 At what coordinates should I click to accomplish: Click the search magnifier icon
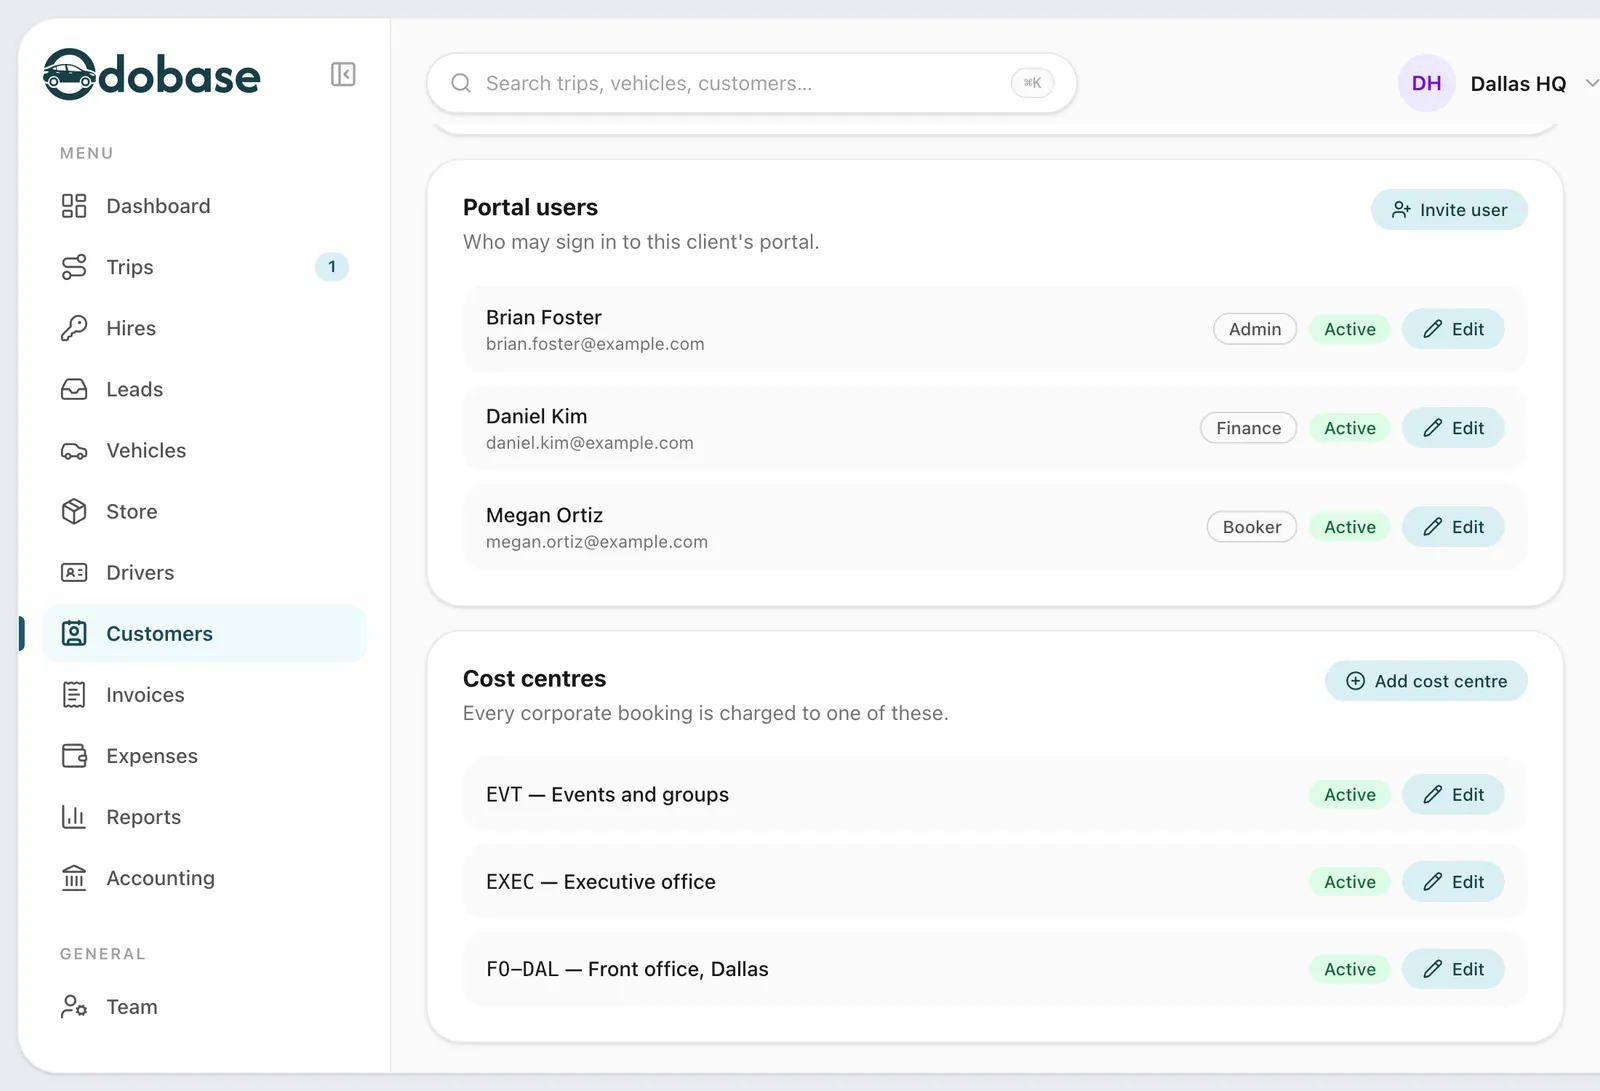461,83
